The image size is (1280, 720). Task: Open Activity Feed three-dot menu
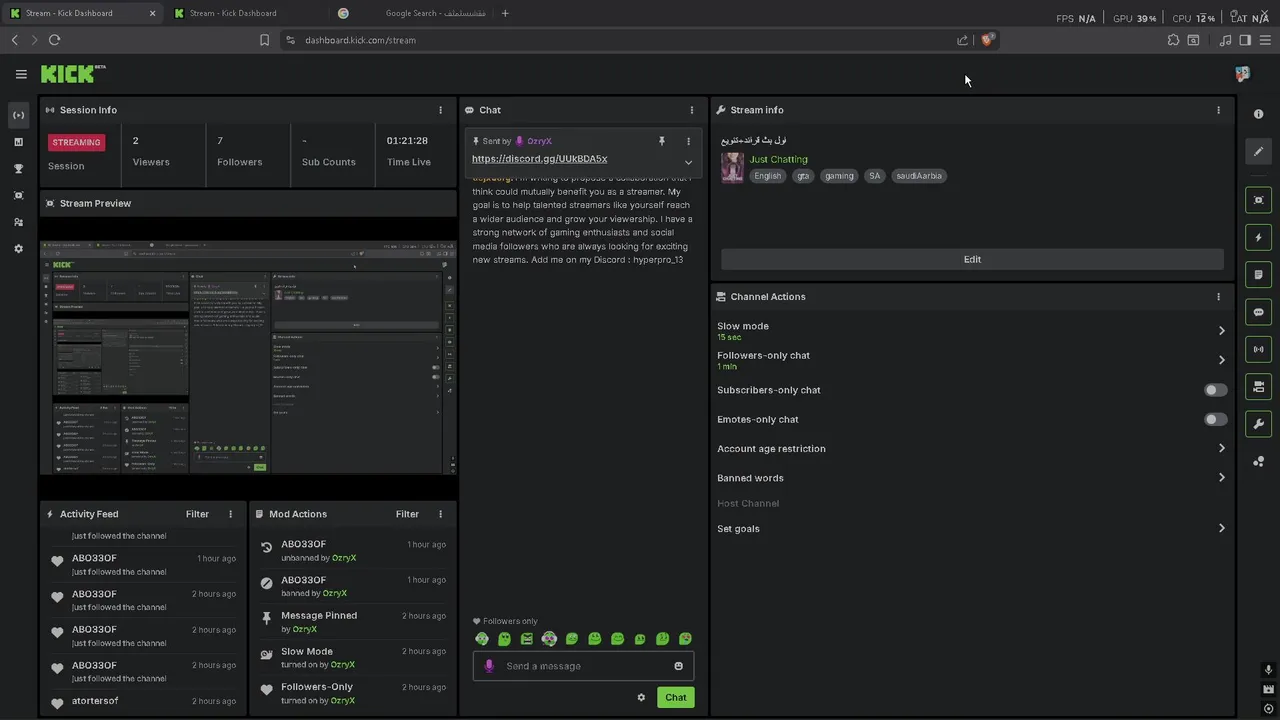(x=230, y=514)
